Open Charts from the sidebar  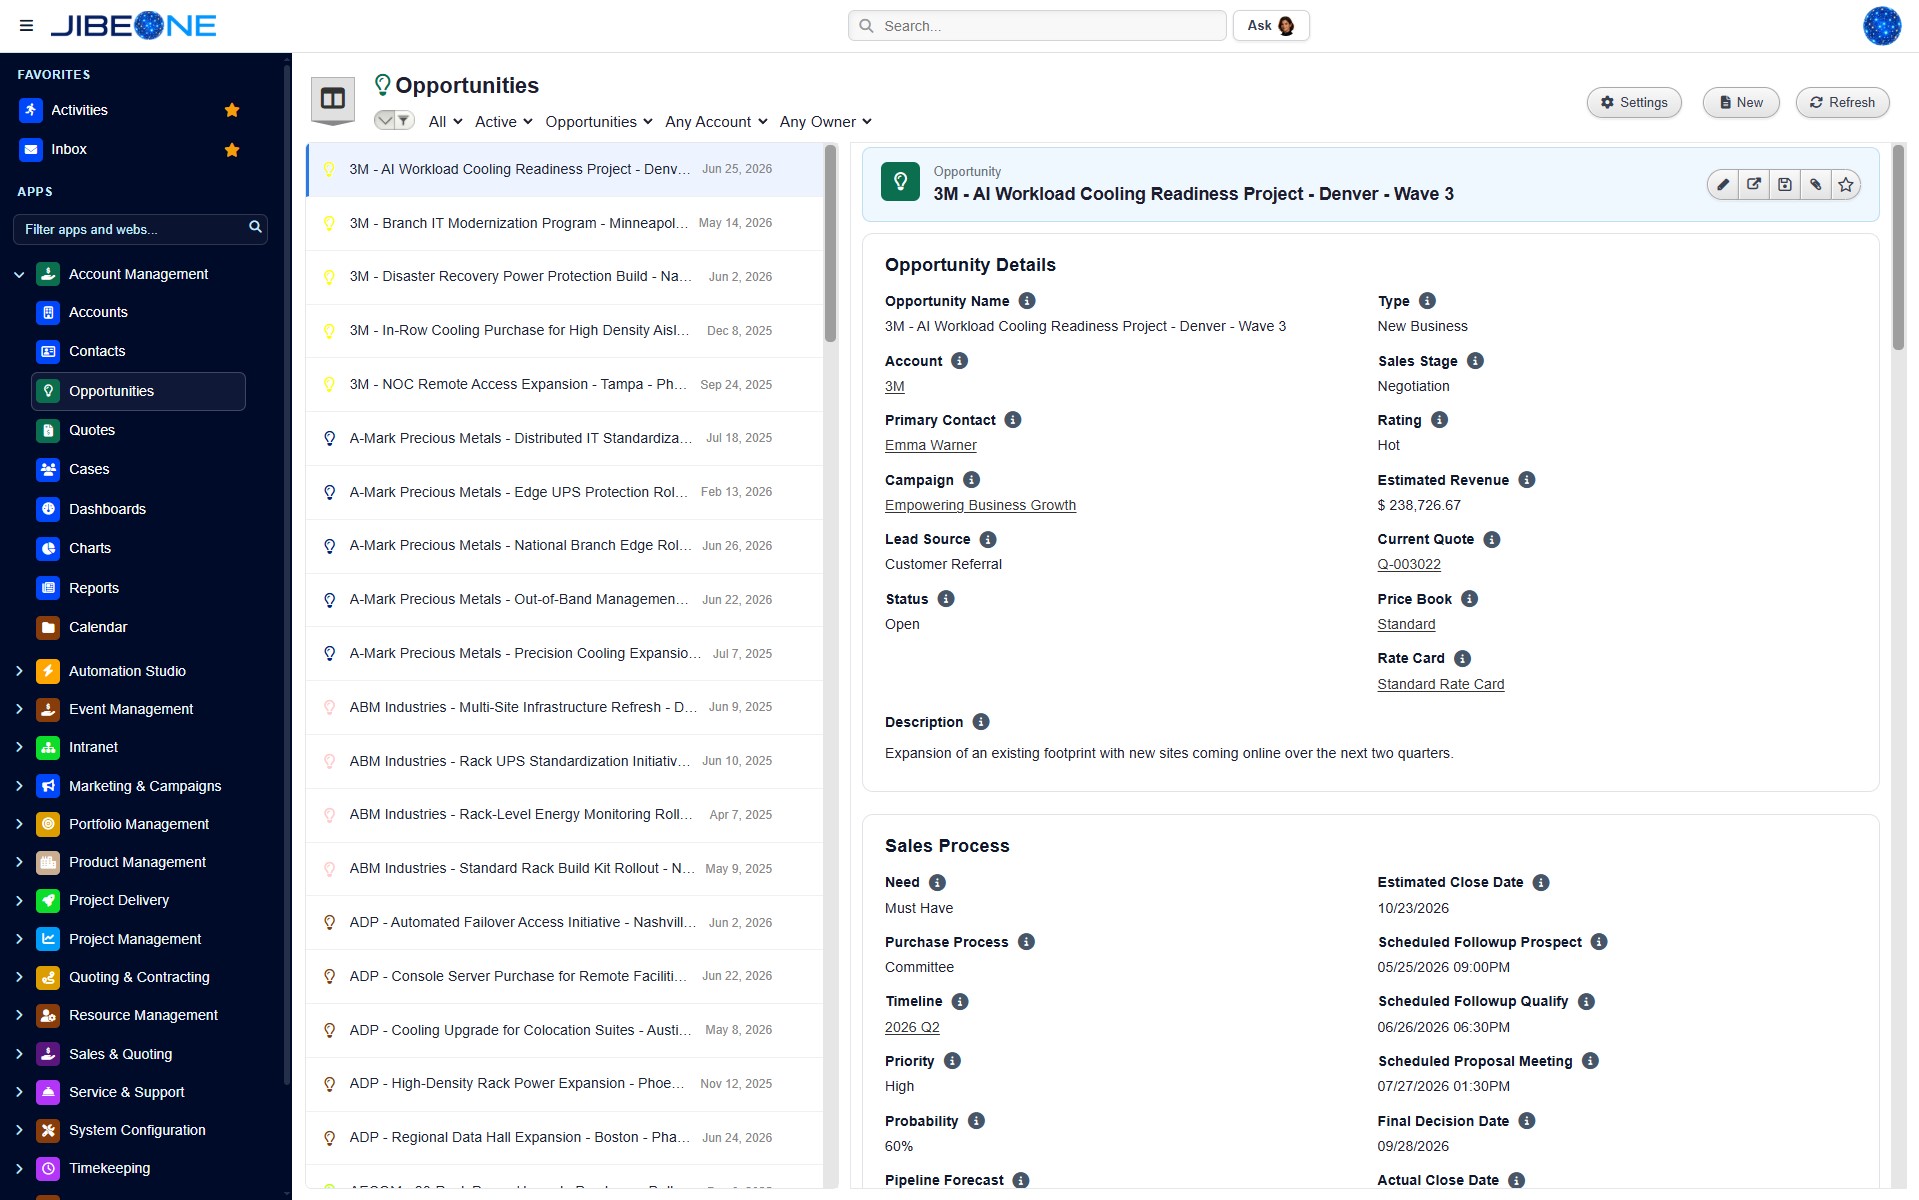point(90,549)
